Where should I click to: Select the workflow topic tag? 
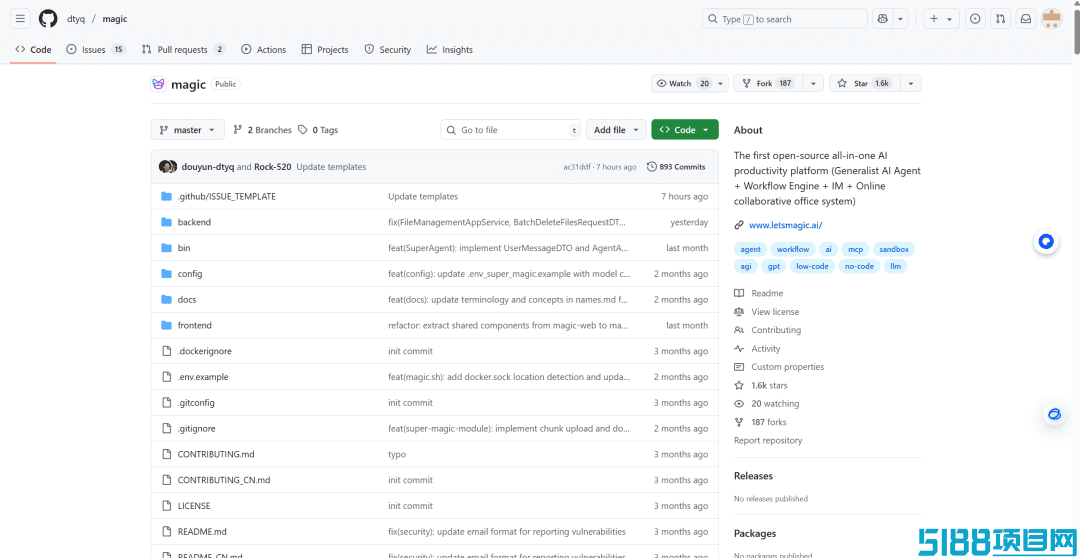tap(793, 249)
